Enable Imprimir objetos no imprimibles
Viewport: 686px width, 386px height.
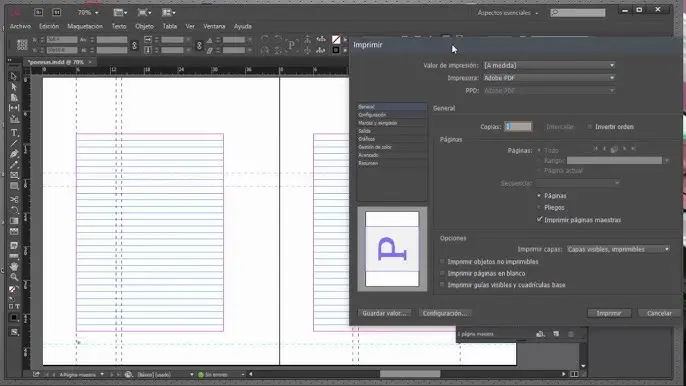[x=442, y=262]
